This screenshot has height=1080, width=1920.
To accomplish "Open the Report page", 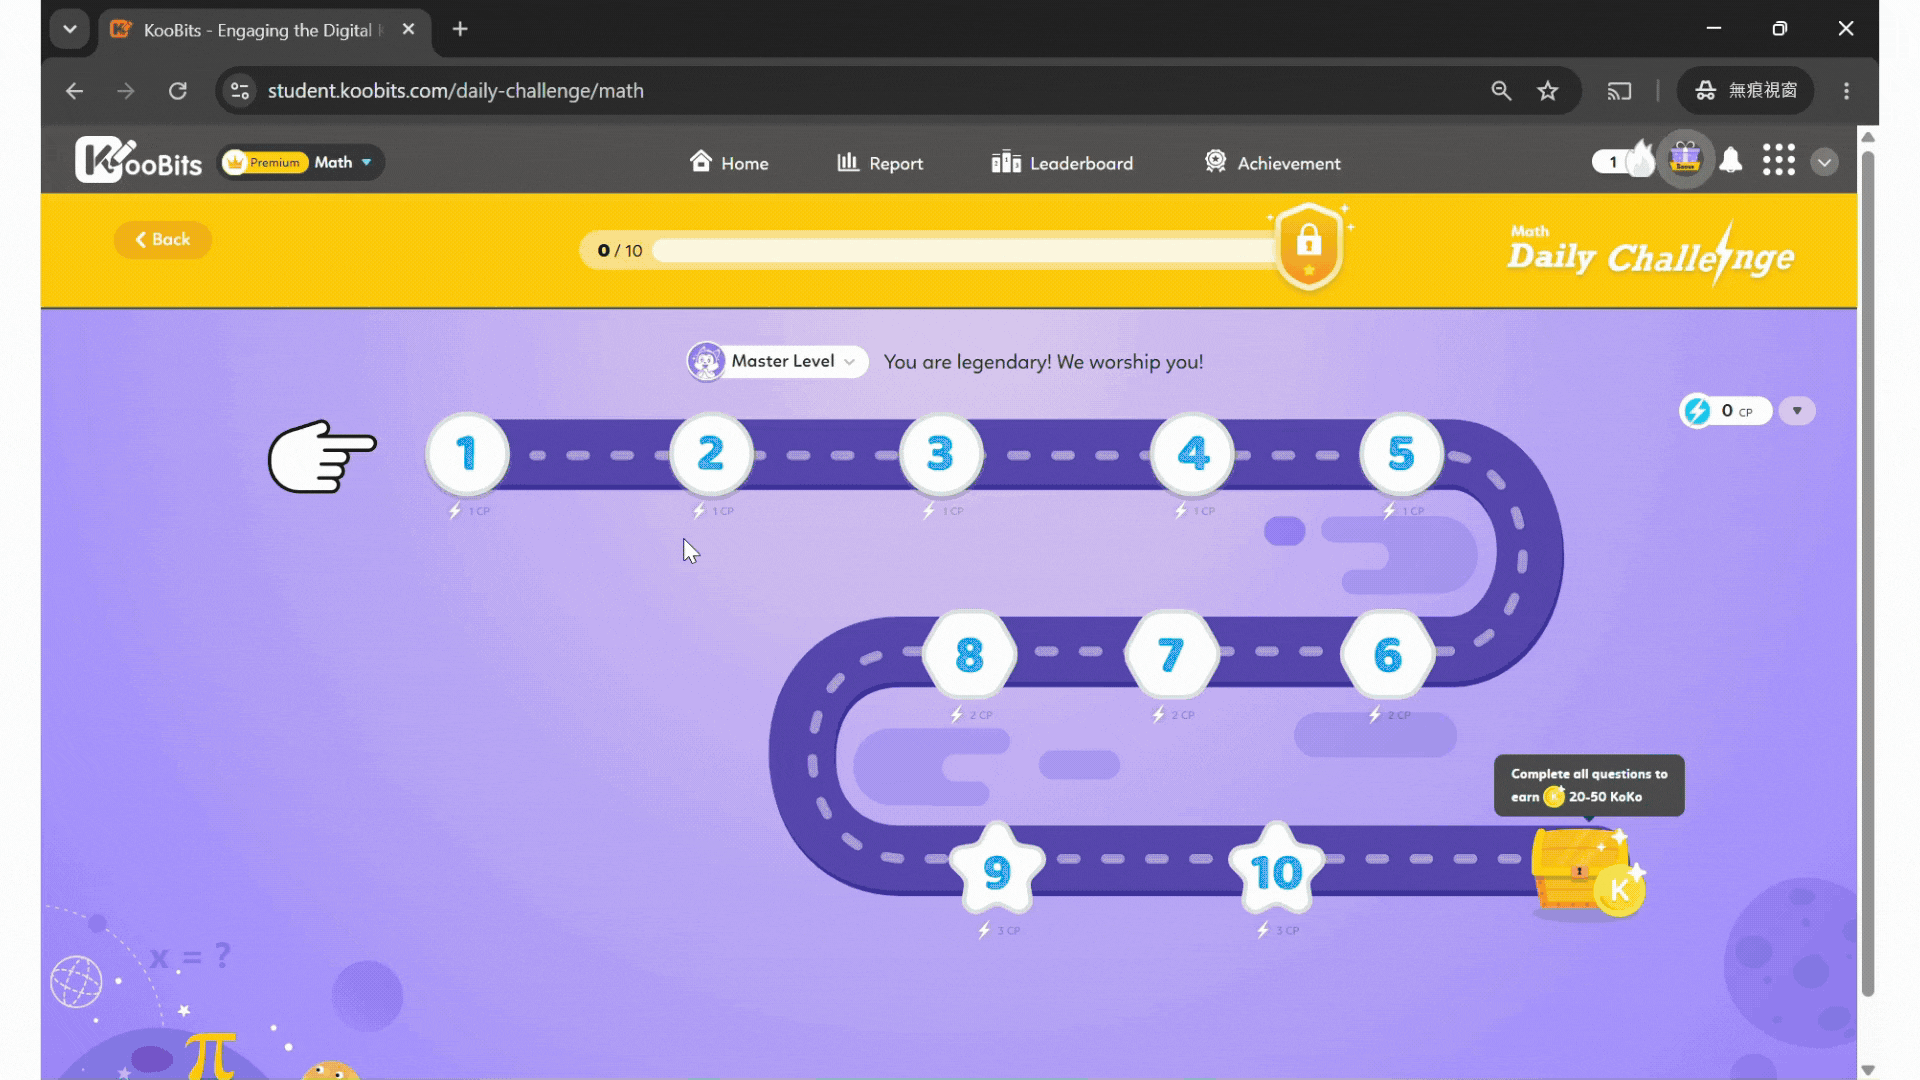I will pos(880,162).
